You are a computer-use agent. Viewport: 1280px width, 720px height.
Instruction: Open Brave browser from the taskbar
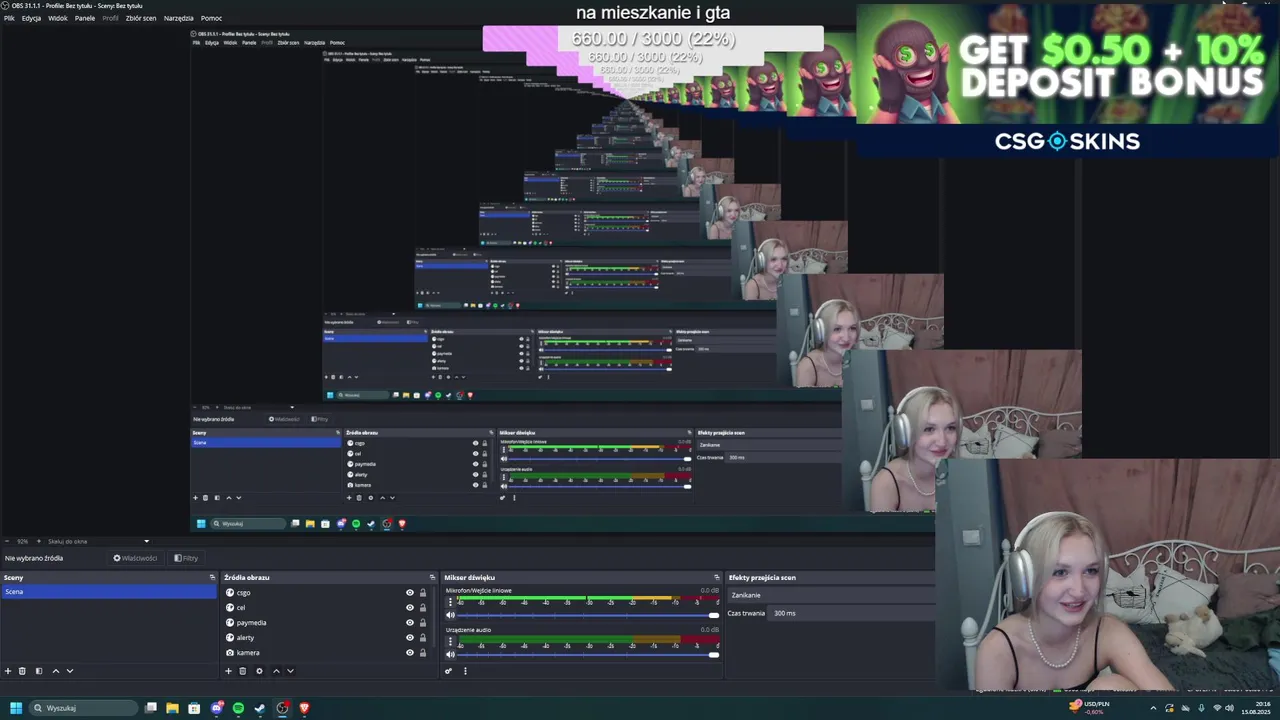304,708
